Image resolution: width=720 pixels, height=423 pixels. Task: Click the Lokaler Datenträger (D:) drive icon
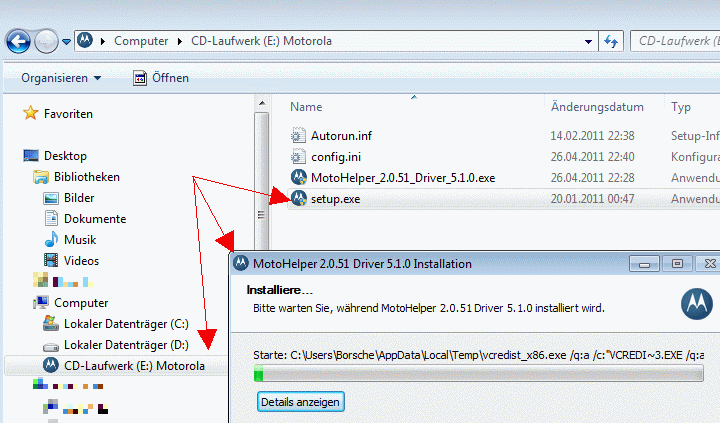tap(51, 346)
